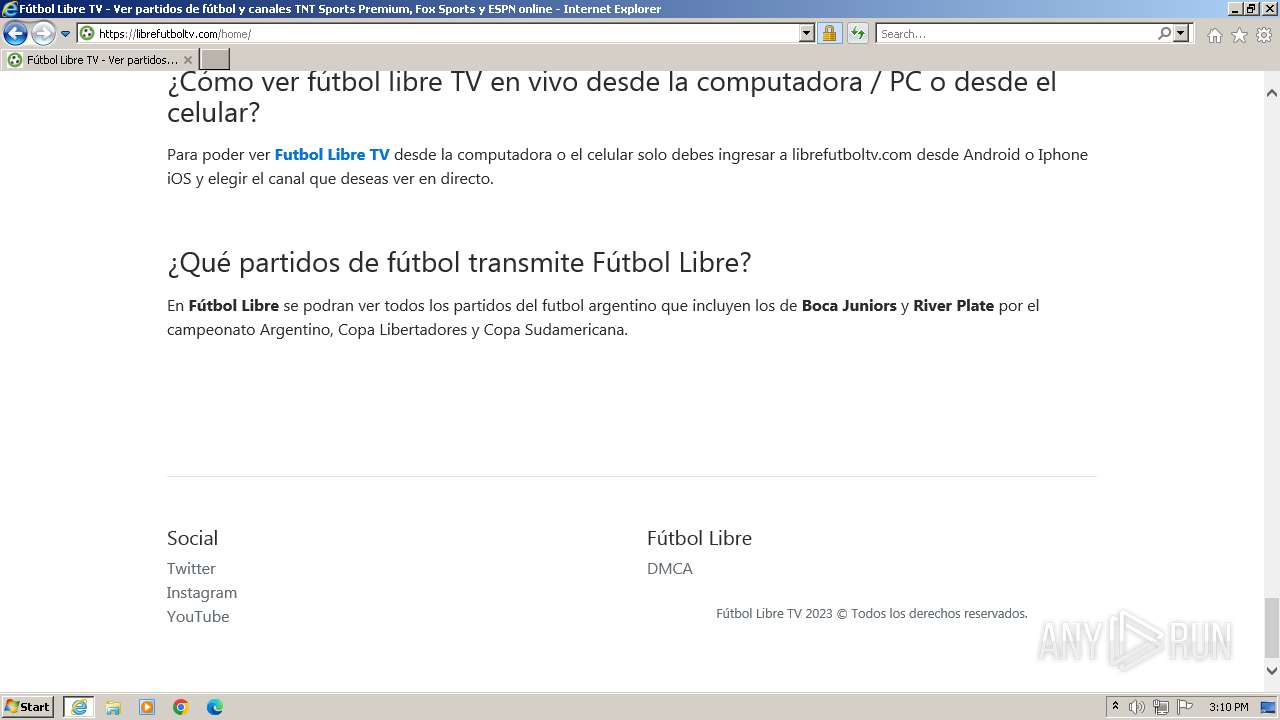Click the heading '¿Qué partidos de fútbol transmite Fútbol Libre?'
Viewport: 1280px width, 720px height.
[x=459, y=262]
